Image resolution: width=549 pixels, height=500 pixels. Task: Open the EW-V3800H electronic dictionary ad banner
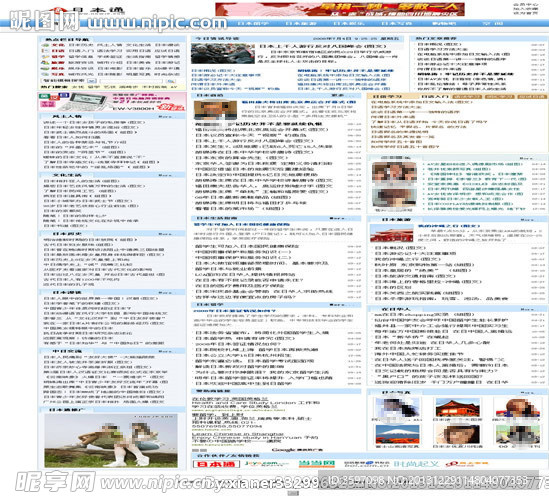(112, 102)
